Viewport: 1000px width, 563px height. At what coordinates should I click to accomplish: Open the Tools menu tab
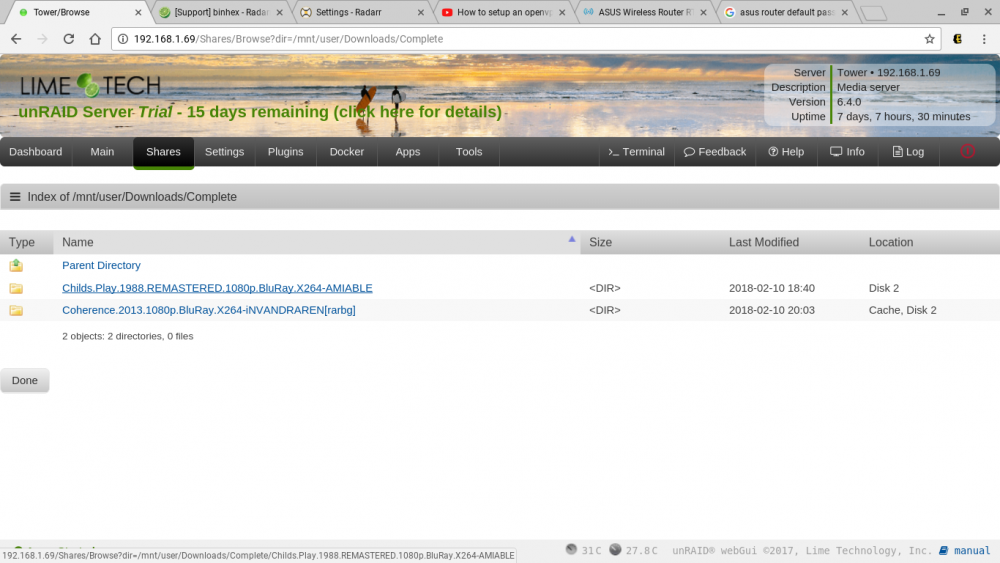pyautogui.click(x=469, y=152)
